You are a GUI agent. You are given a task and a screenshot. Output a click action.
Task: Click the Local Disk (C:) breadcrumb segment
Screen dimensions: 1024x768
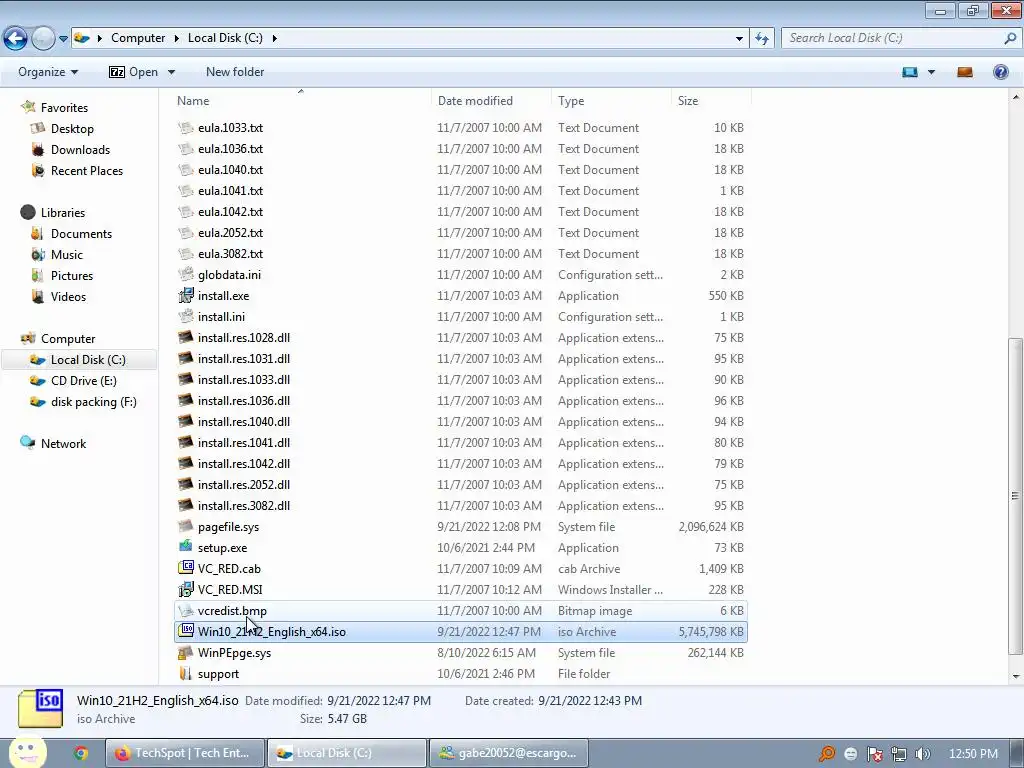pyautogui.click(x=225, y=38)
